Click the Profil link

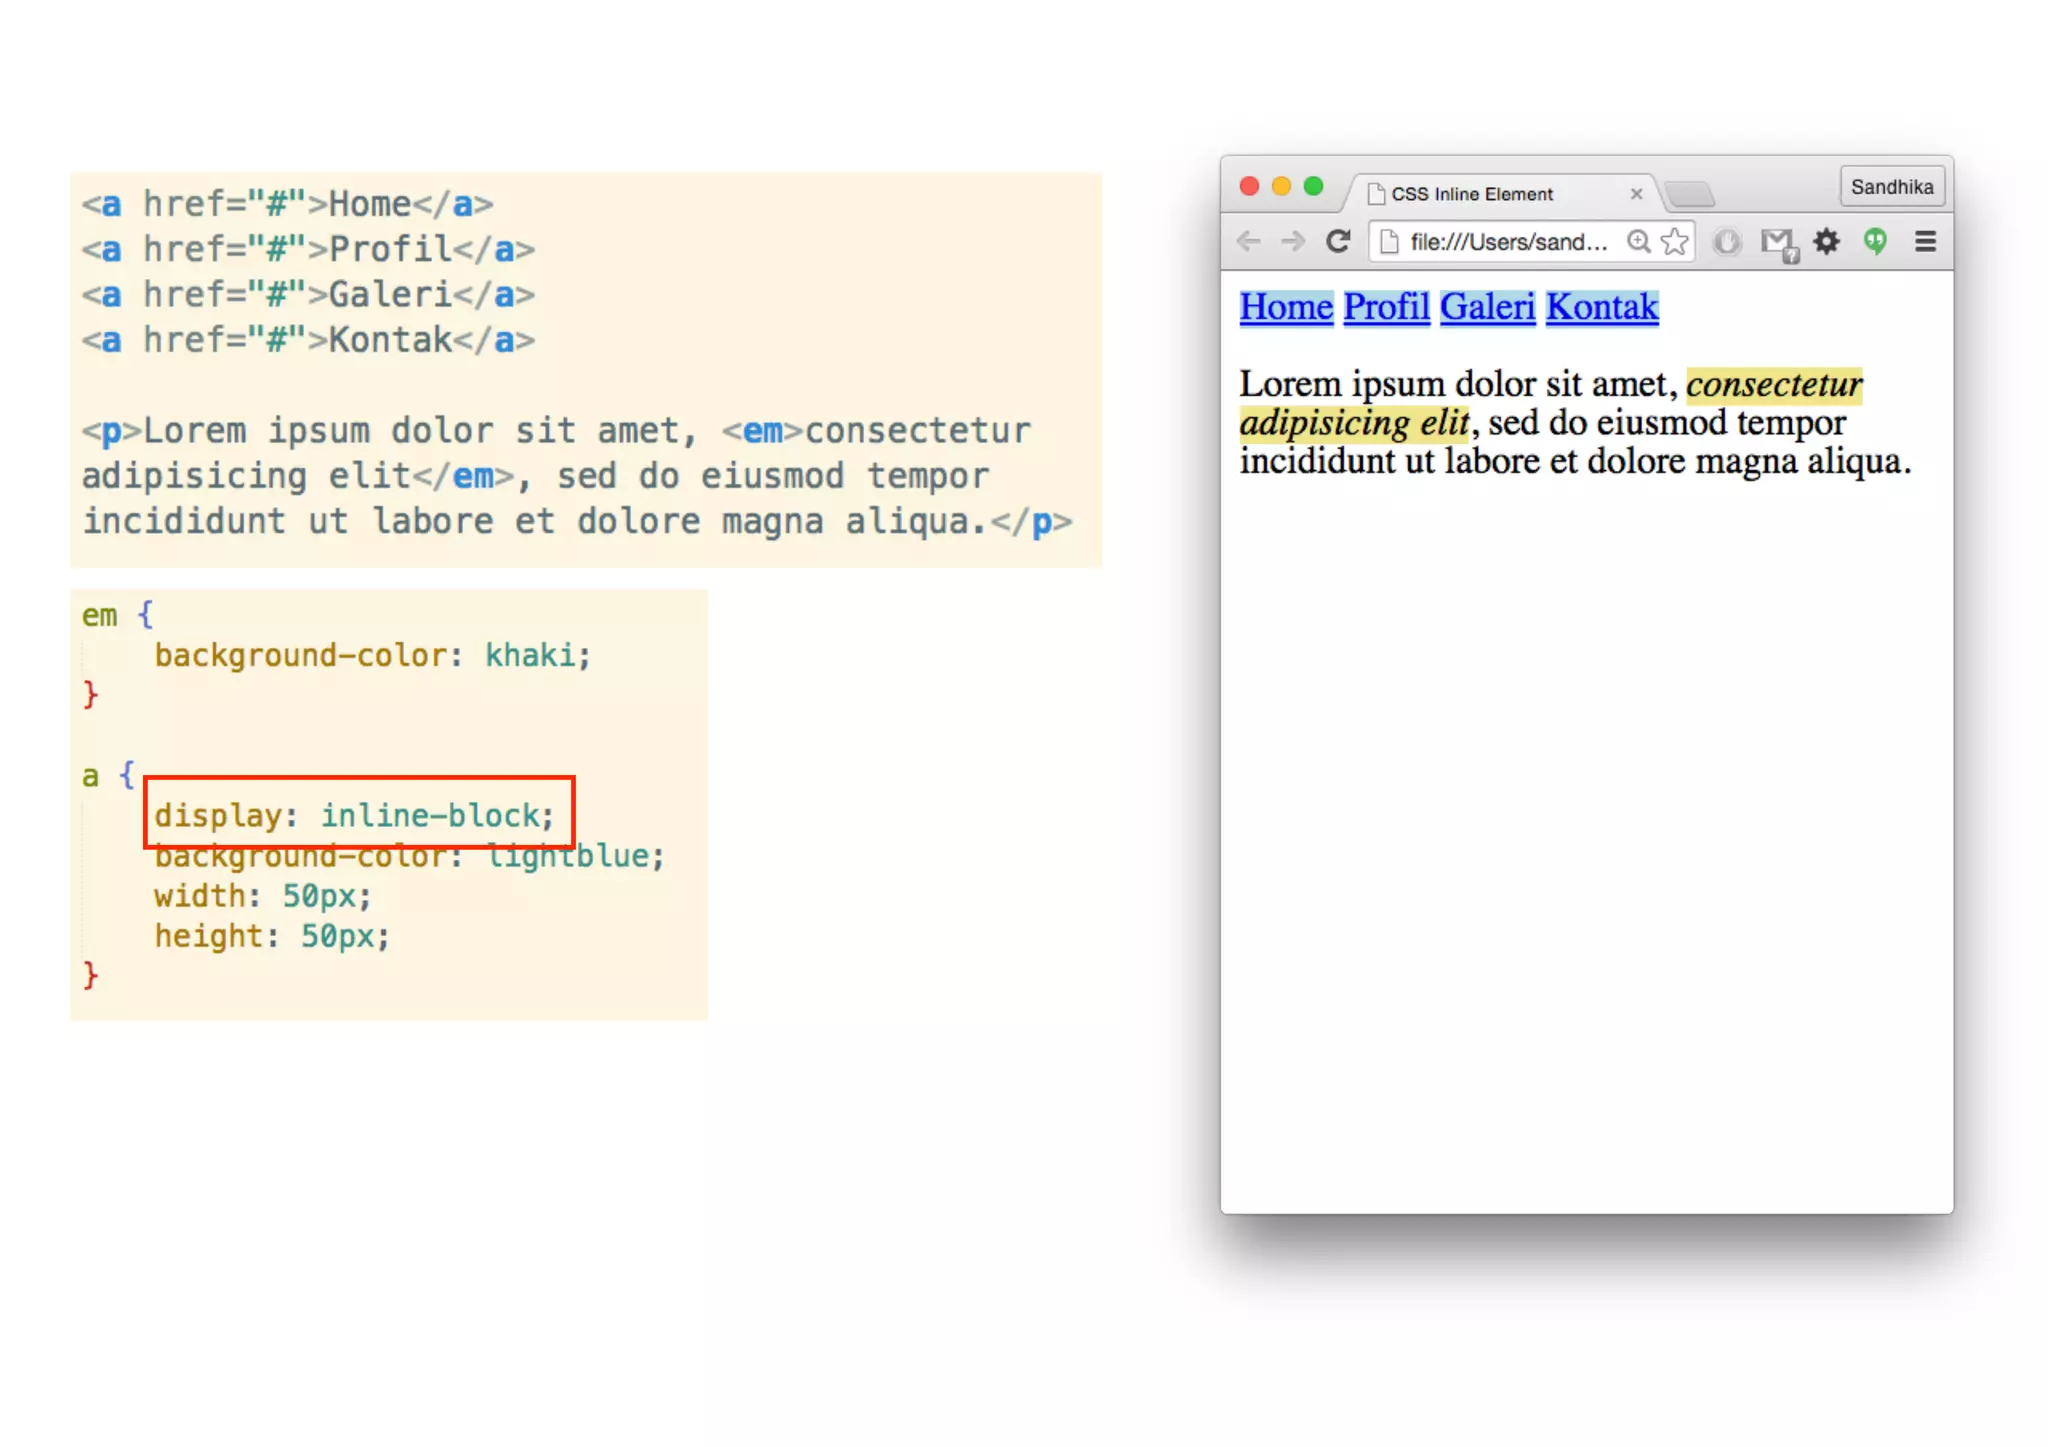[x=1386, y=307]
